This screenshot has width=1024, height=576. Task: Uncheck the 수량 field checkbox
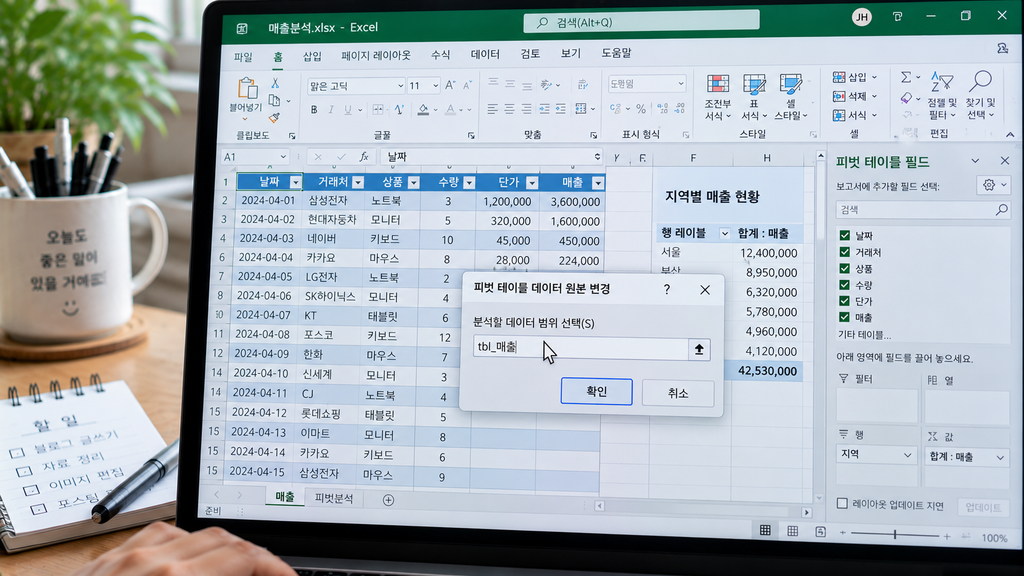(x=844, y=285)
